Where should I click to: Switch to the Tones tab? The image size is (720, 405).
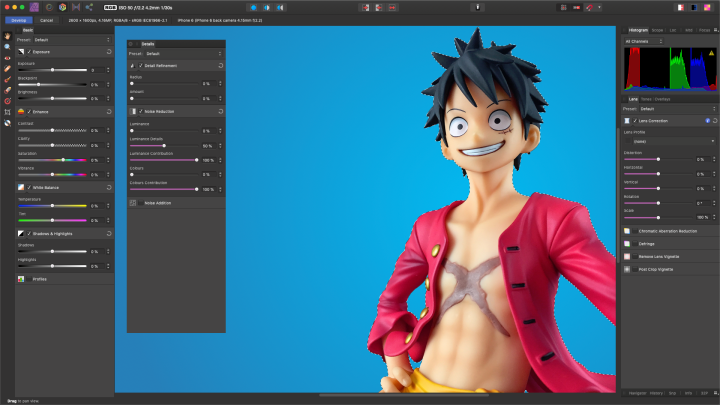pyautogui.click(x=646, y=99)
